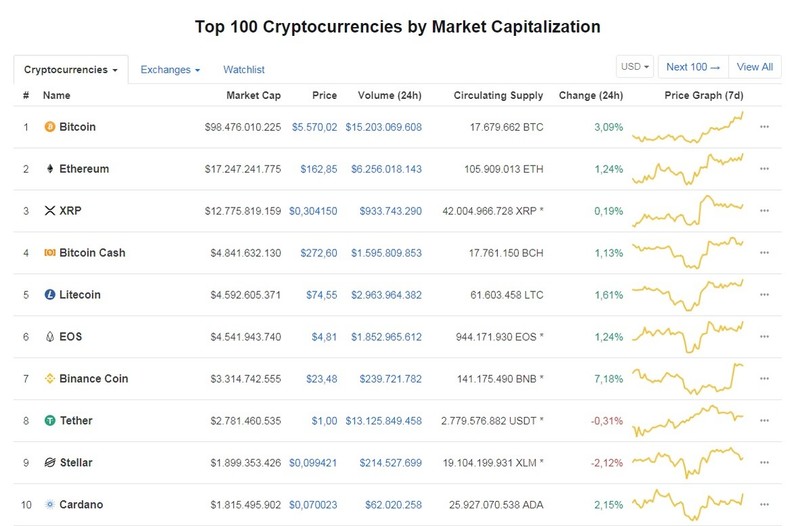Sort by Market Cap column header
This screenshot has width=800, height=526.
pos(253,95)
